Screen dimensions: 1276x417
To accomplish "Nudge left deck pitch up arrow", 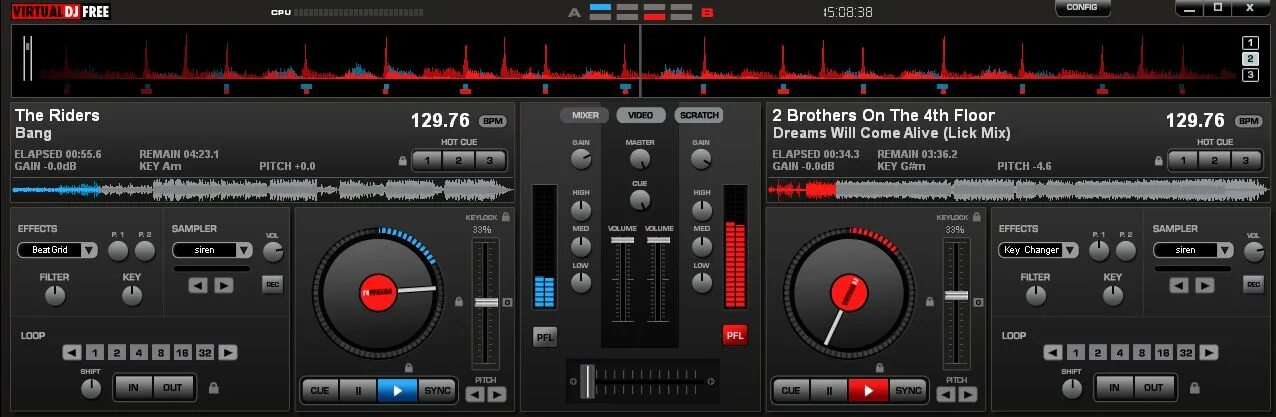I will (496, 394).
